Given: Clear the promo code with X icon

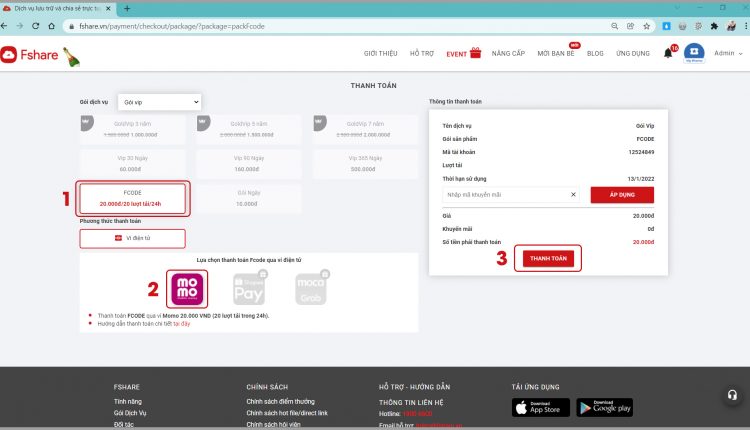Looking at the screenshot, I should 573,194.
